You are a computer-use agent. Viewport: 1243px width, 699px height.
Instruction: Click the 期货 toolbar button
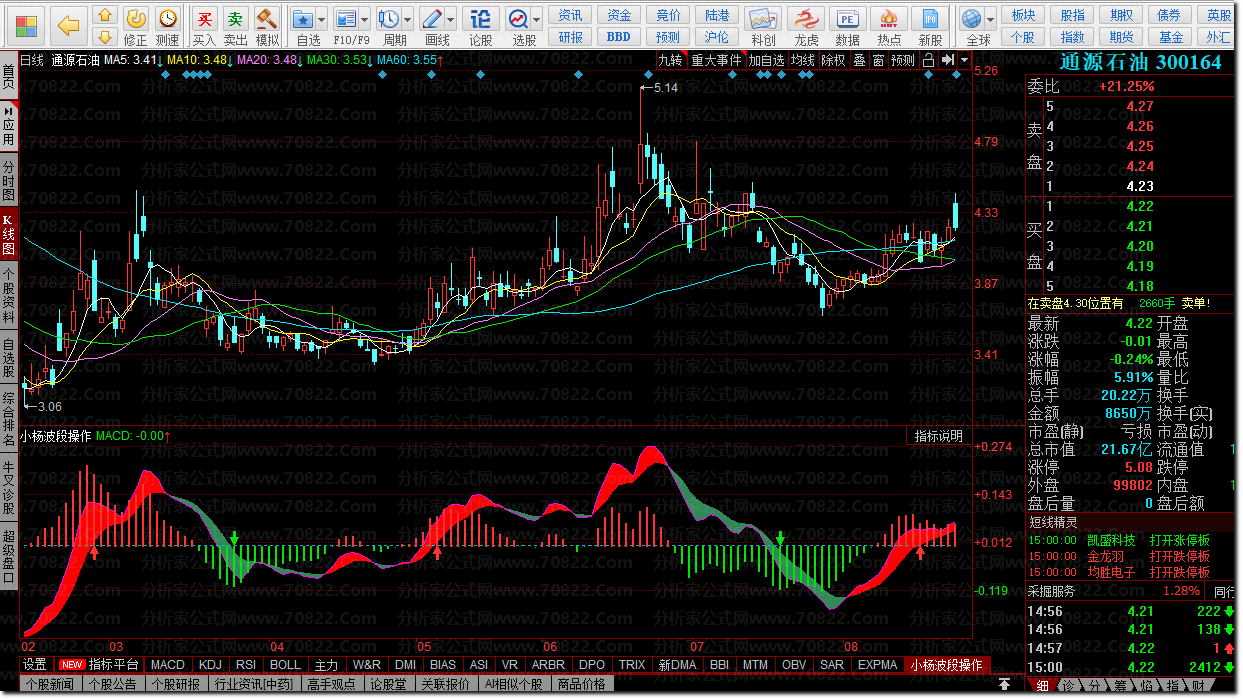1123,37
